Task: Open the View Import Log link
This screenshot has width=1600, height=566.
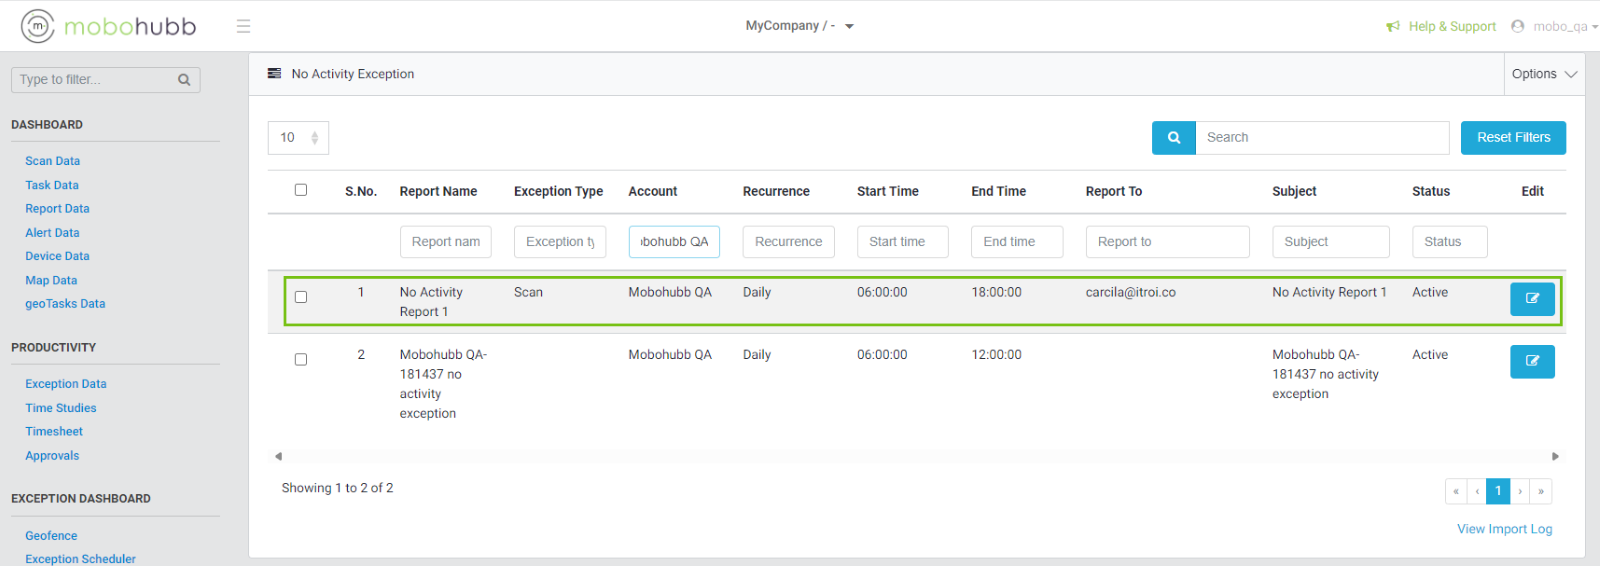Action: [x=1504, y=529]
